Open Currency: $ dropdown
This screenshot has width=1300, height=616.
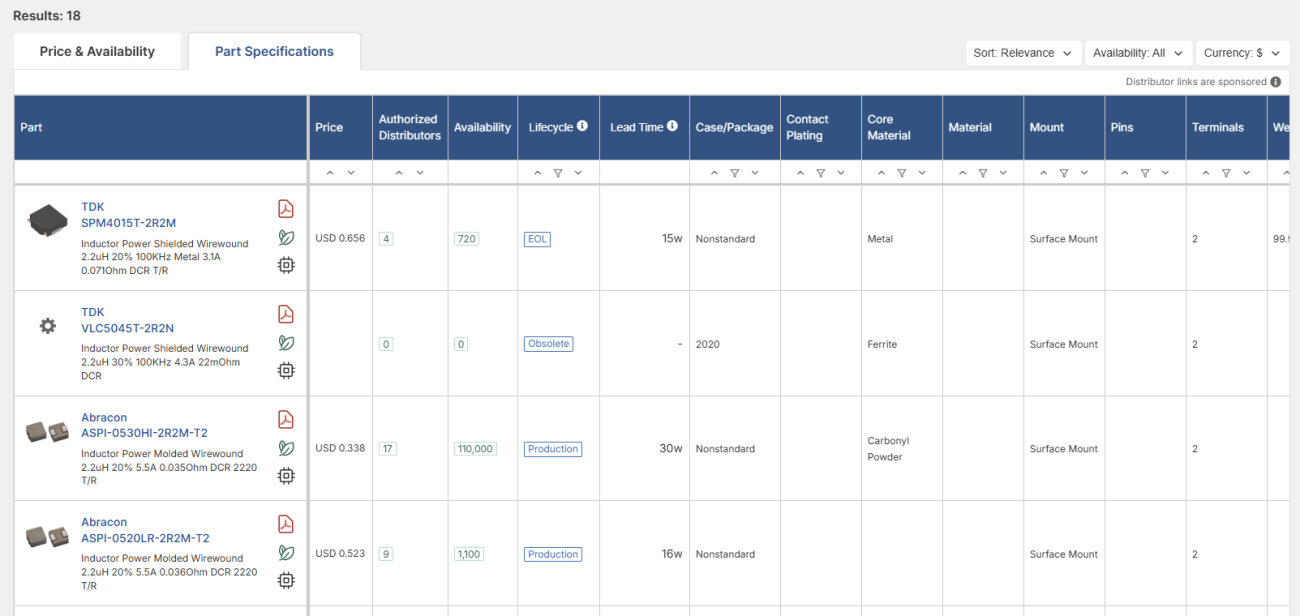1240,53
